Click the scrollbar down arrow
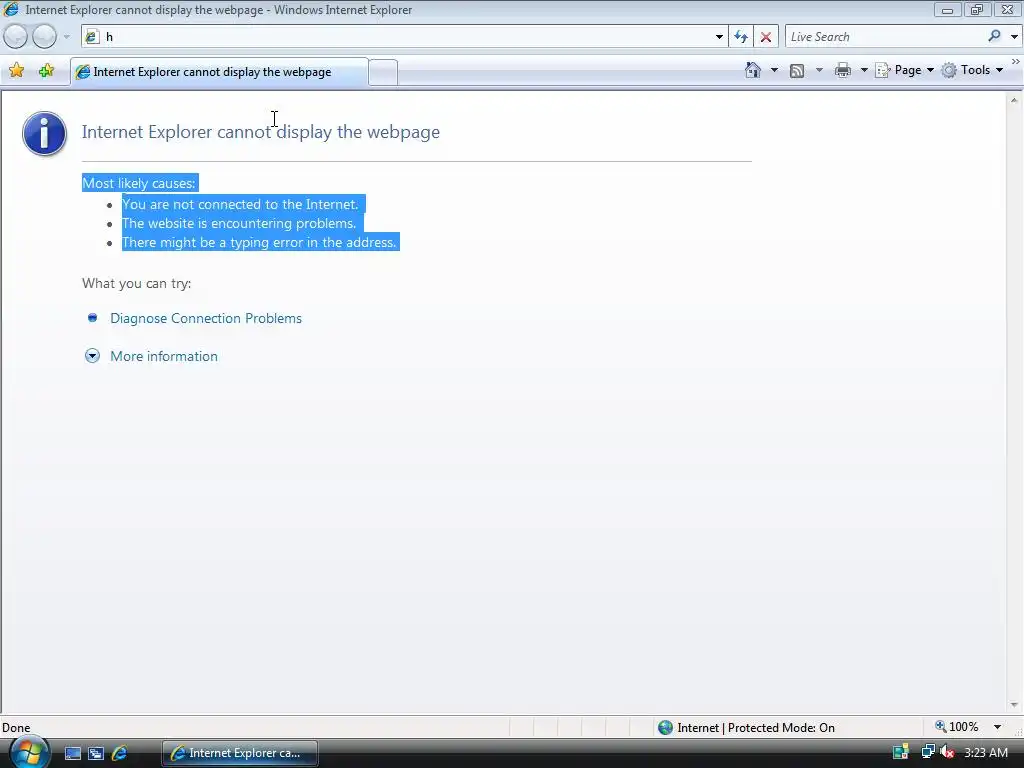 click(x=1014, y=705)
